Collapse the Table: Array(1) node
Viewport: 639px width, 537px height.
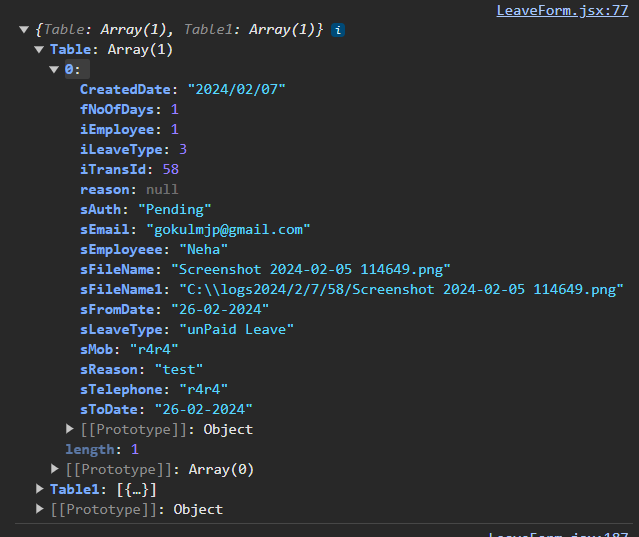tap(39, 49)
